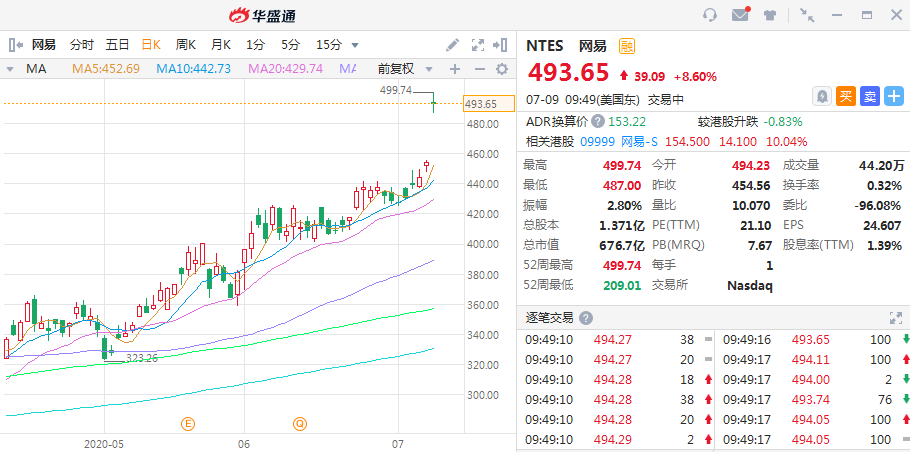Open related HK stock 09999 link
Viewport: 910px width, 452px height.
(x=596, y=142)
